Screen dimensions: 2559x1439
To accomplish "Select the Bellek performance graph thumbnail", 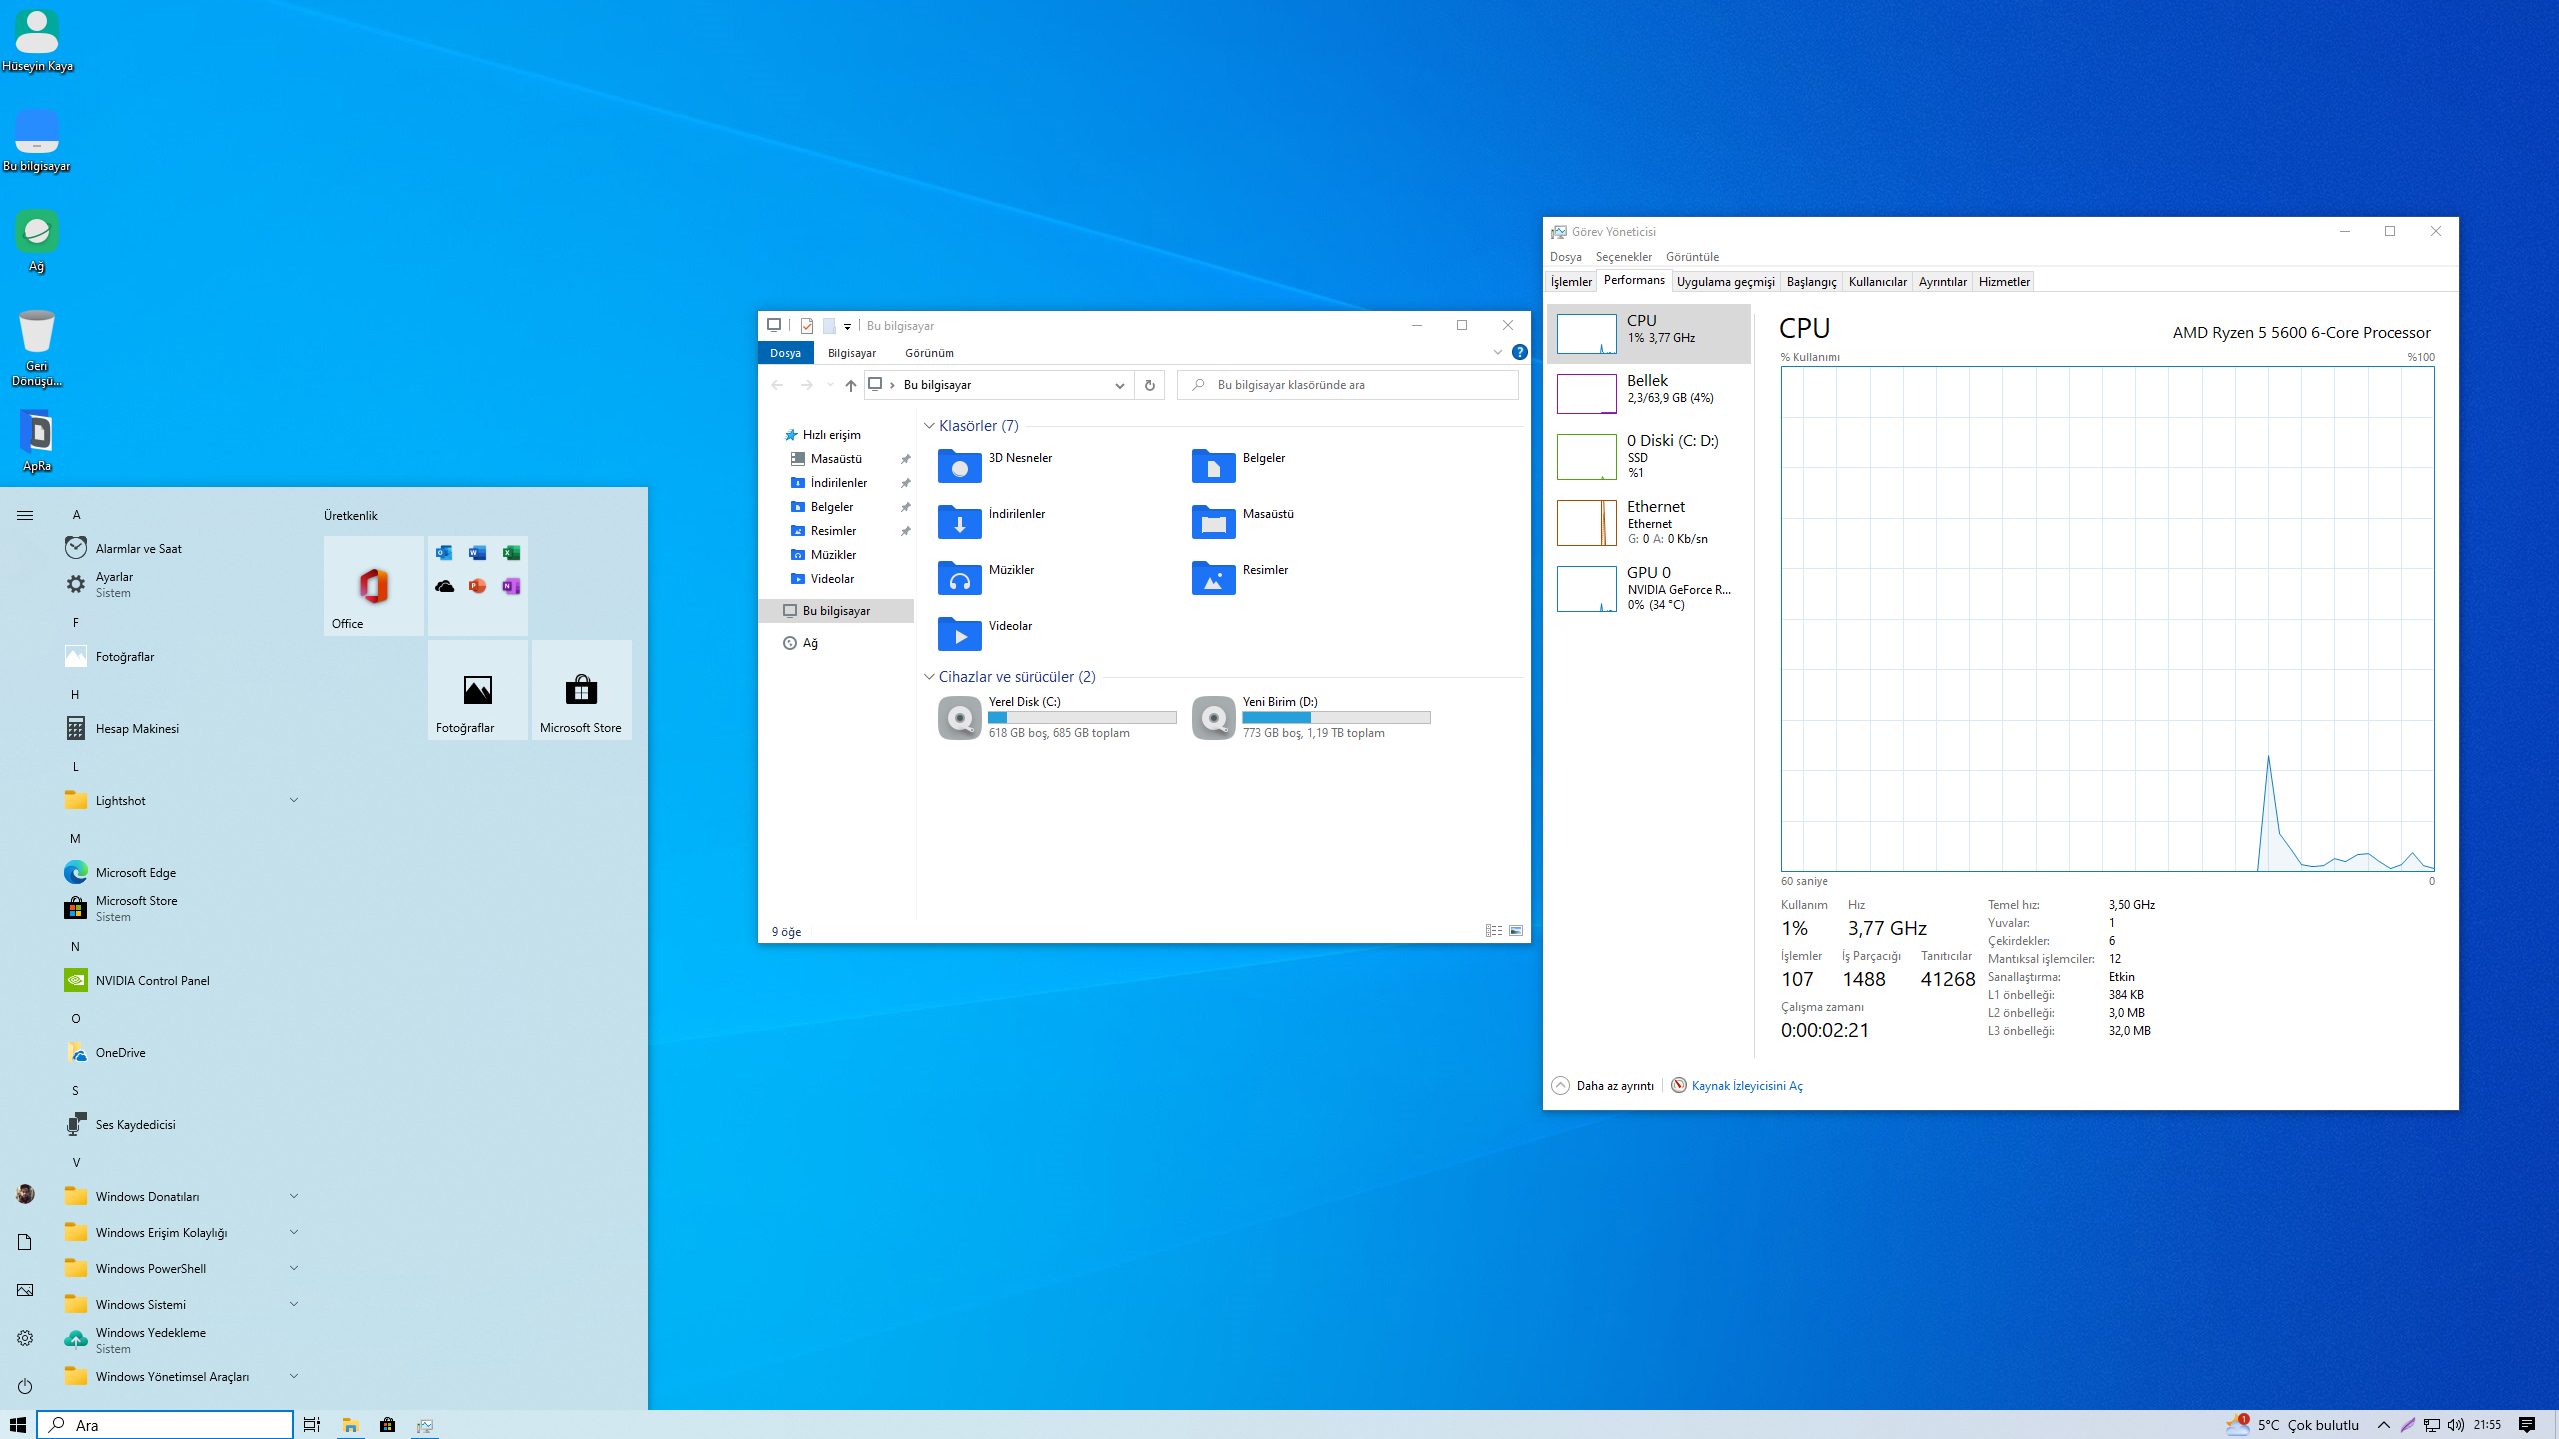I will click(1586, 393).
